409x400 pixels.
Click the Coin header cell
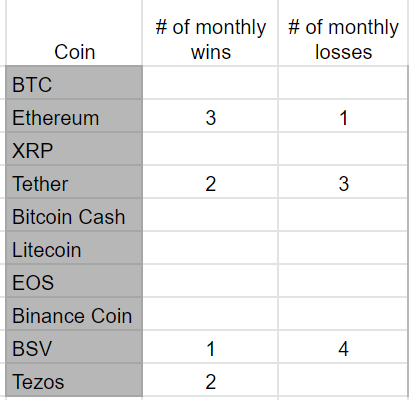click(74, 33)
